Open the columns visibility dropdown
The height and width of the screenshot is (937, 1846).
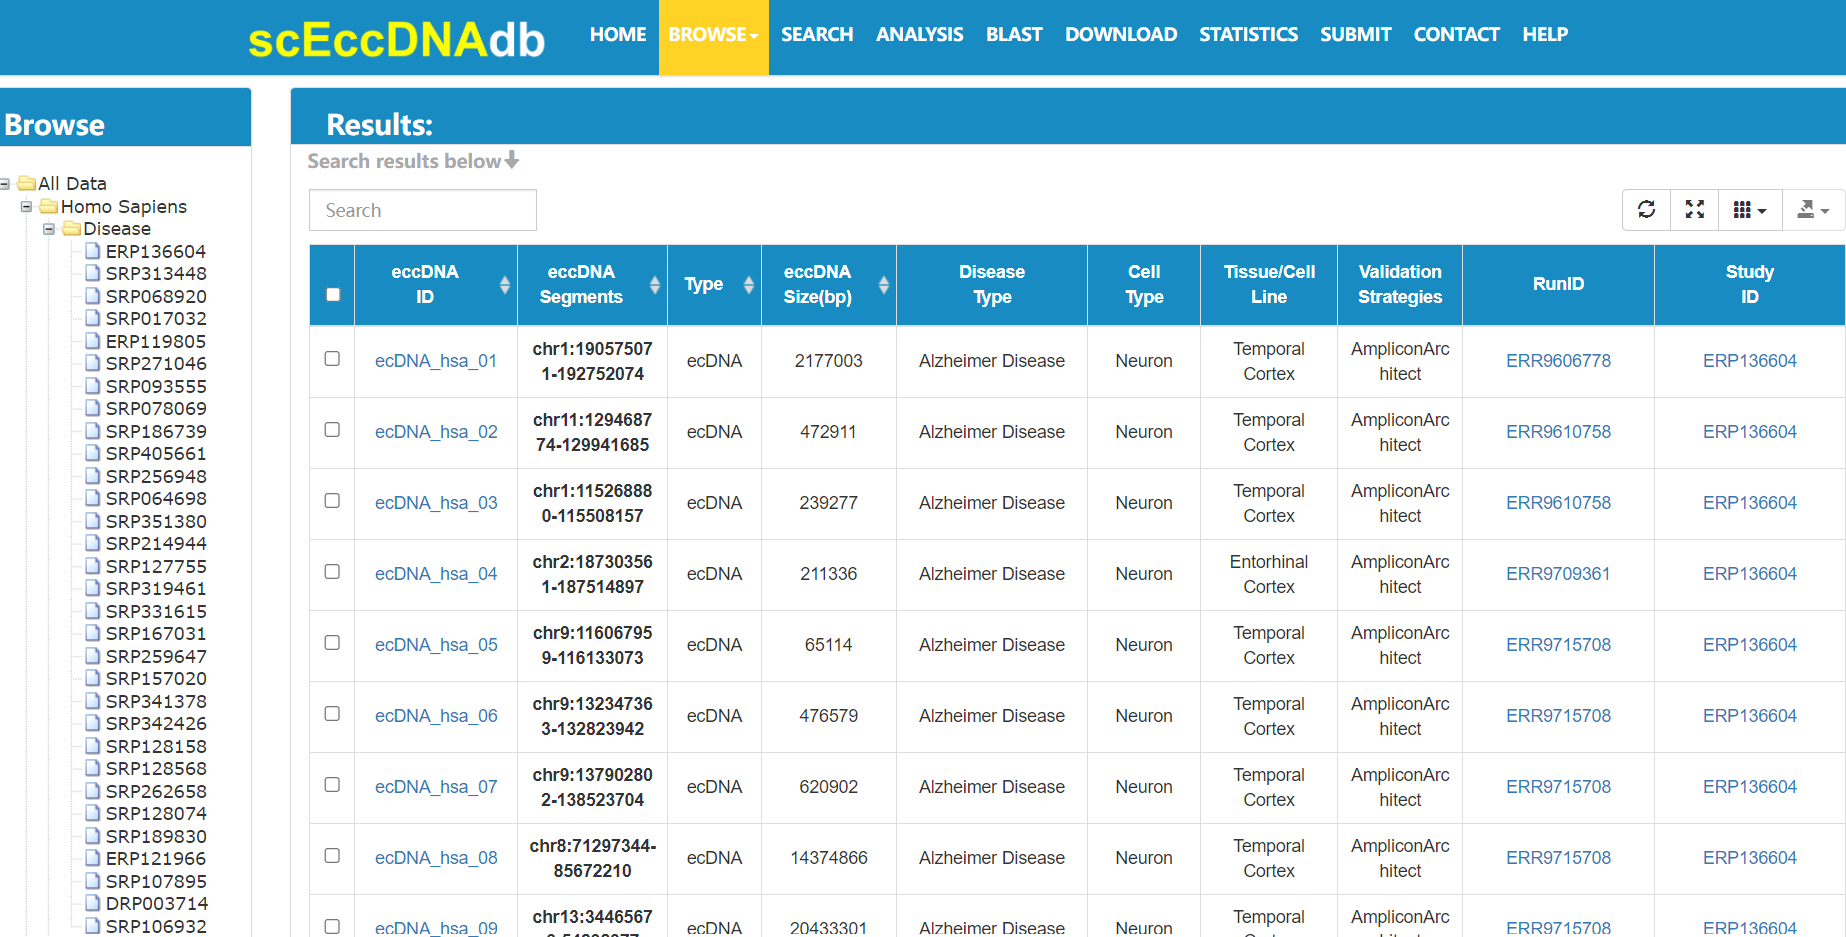point(1749,210)
